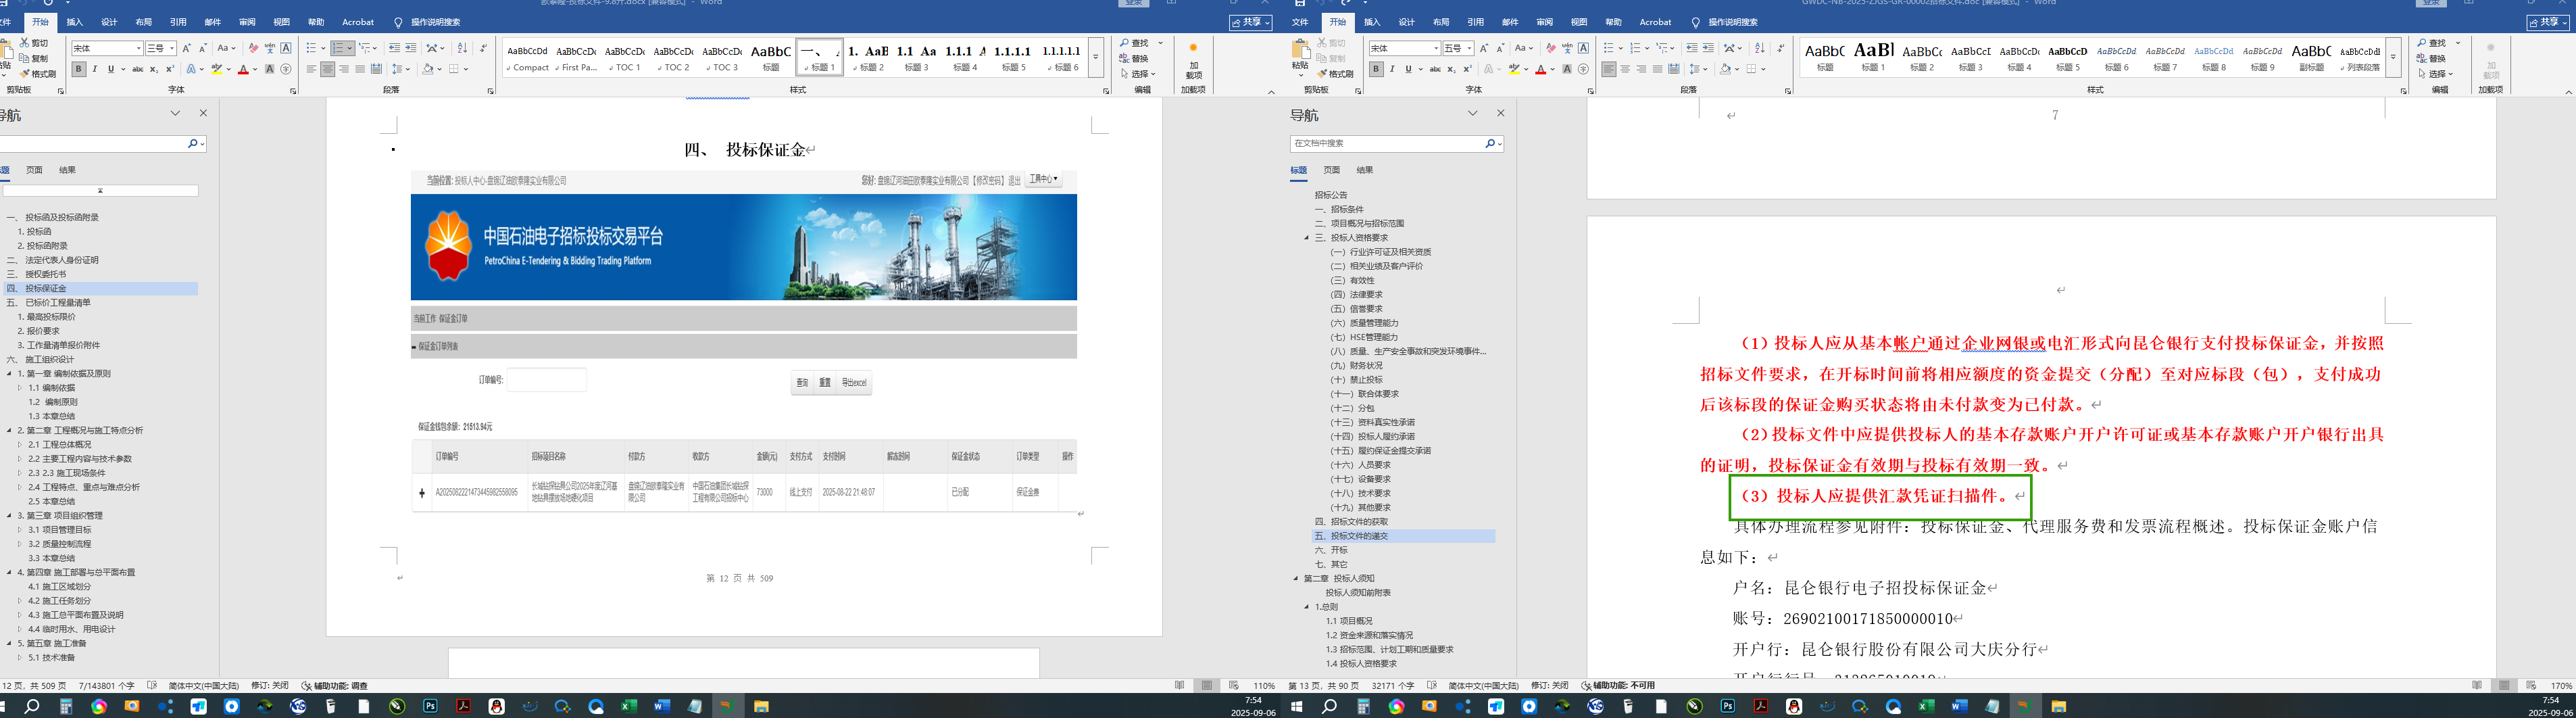Toggle Italic in the right Word window
Image resolution: width=2576 pixels, height=718 pixels.
1392,69
